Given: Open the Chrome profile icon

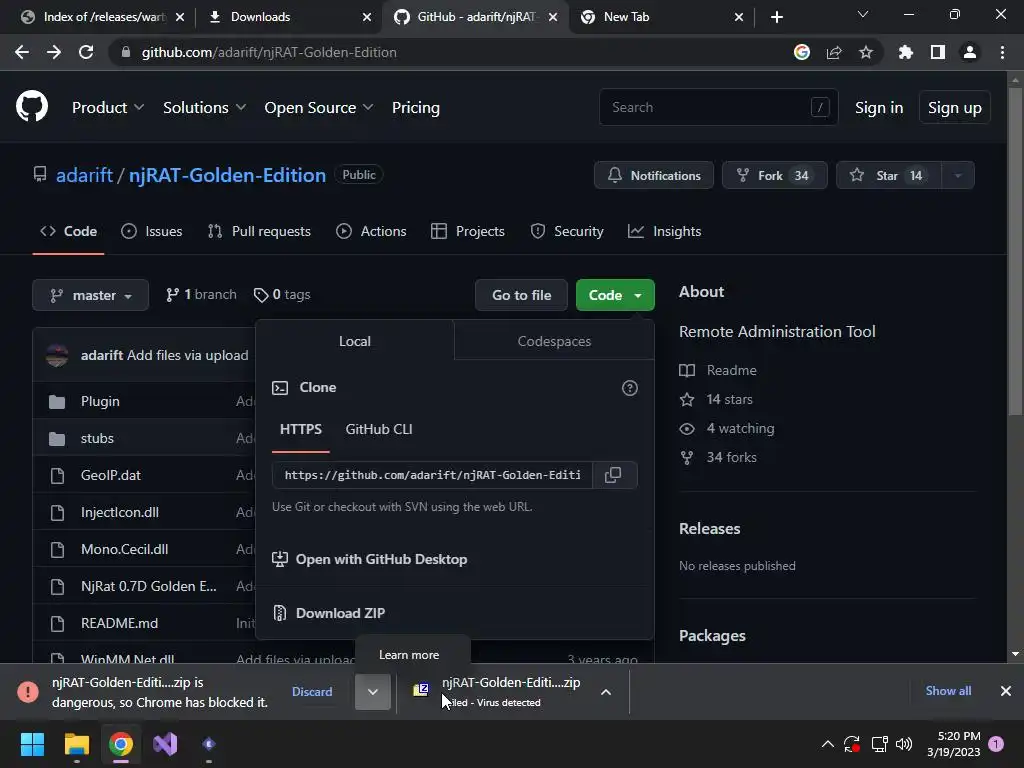Looking at the screenshot, I should tap(970, 52).
